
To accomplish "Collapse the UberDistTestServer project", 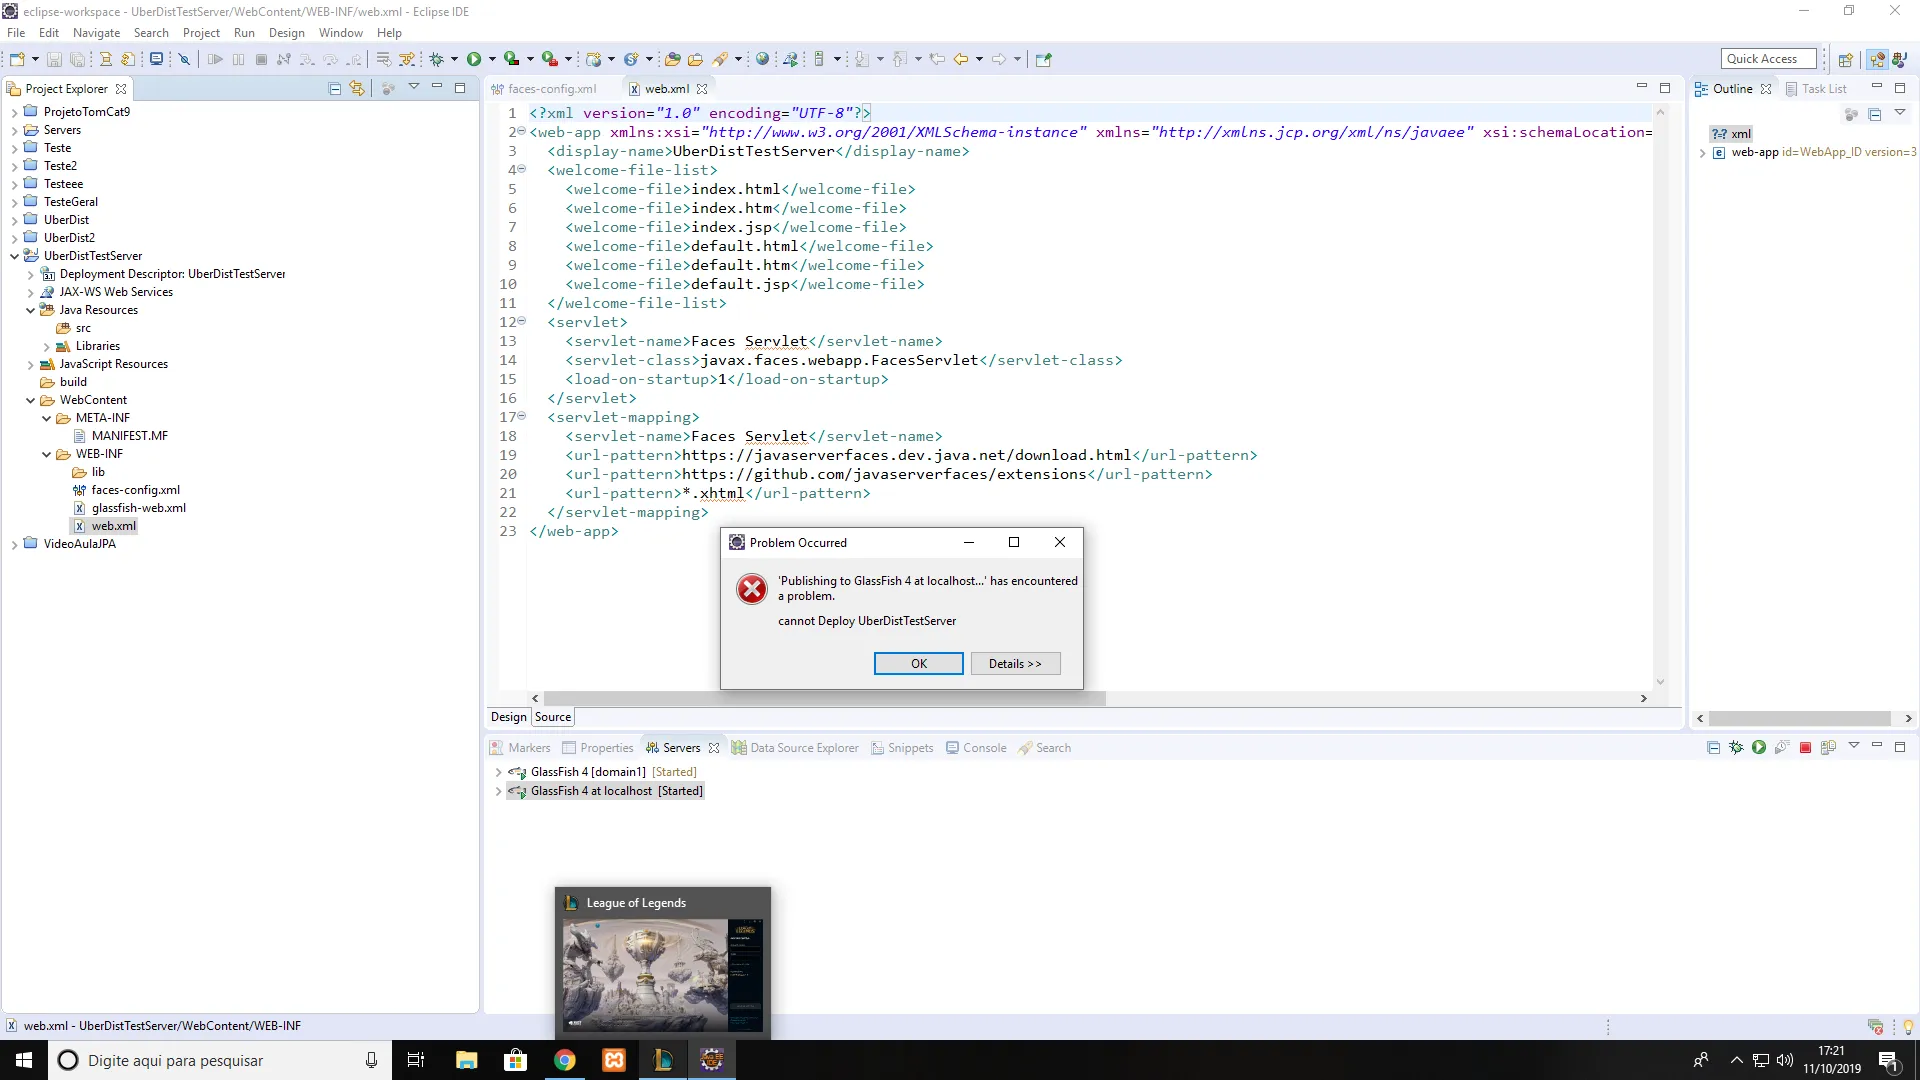I will (x=14, y=256).
